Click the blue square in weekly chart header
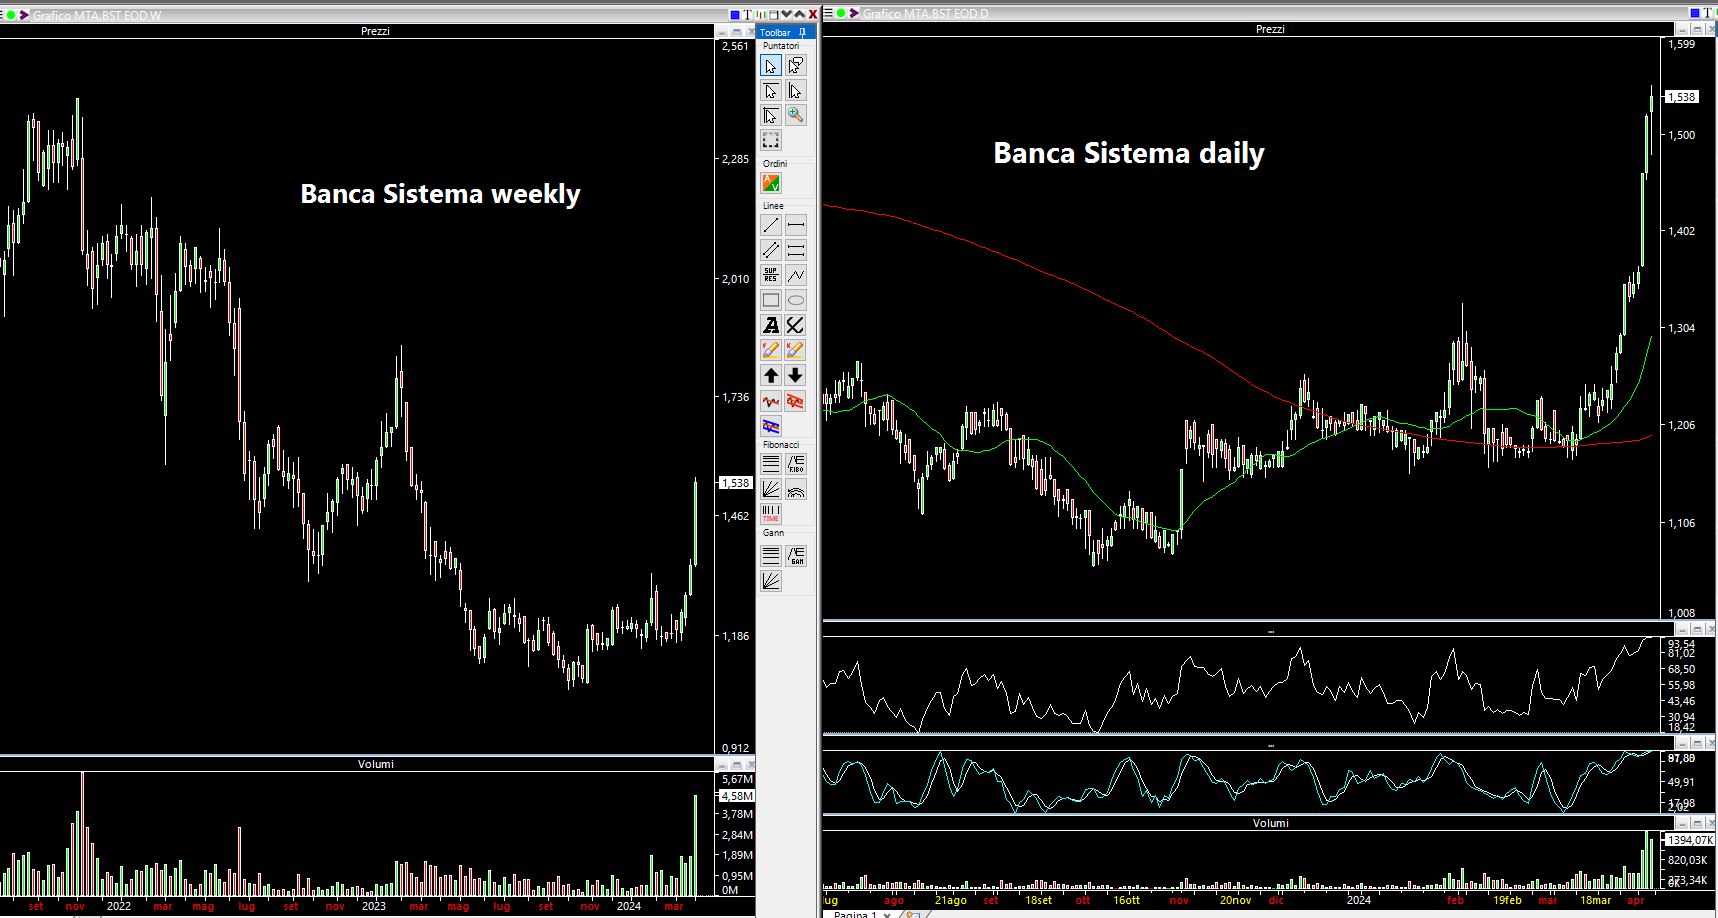Viewport: 1718px width, 918px height. click(x=735, y=14)
